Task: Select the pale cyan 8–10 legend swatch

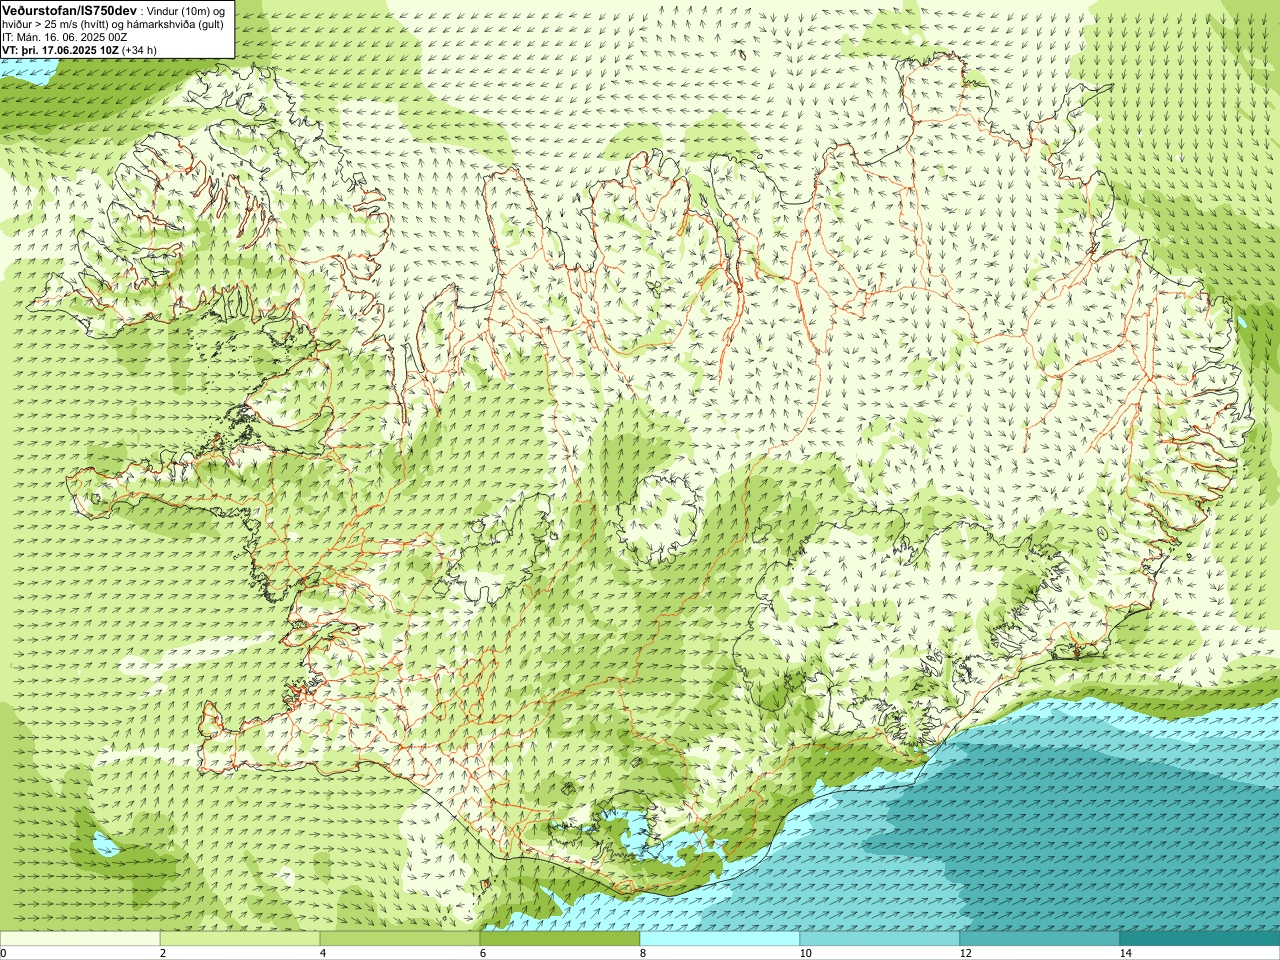Action: [720, 939]
